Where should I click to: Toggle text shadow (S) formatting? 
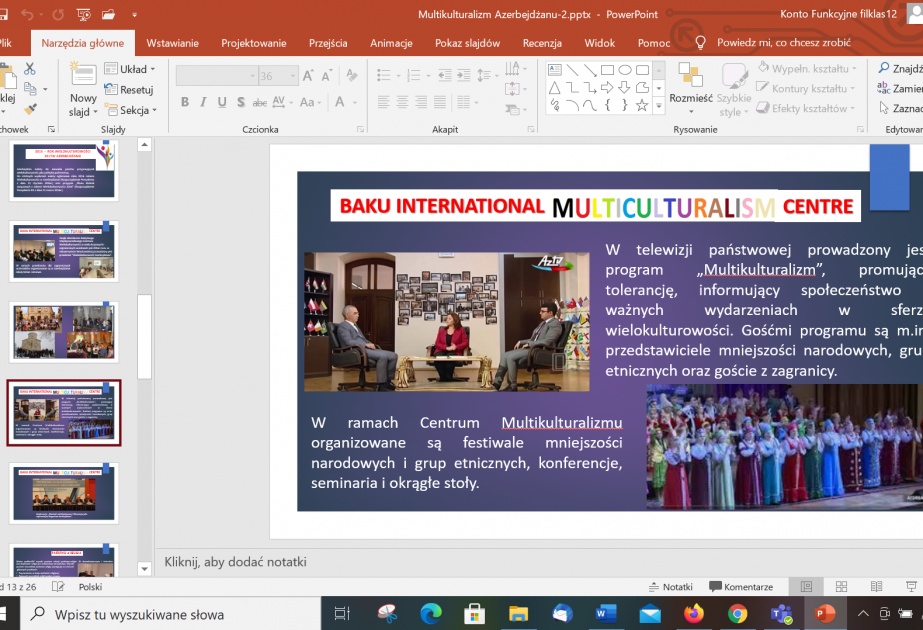241,102
